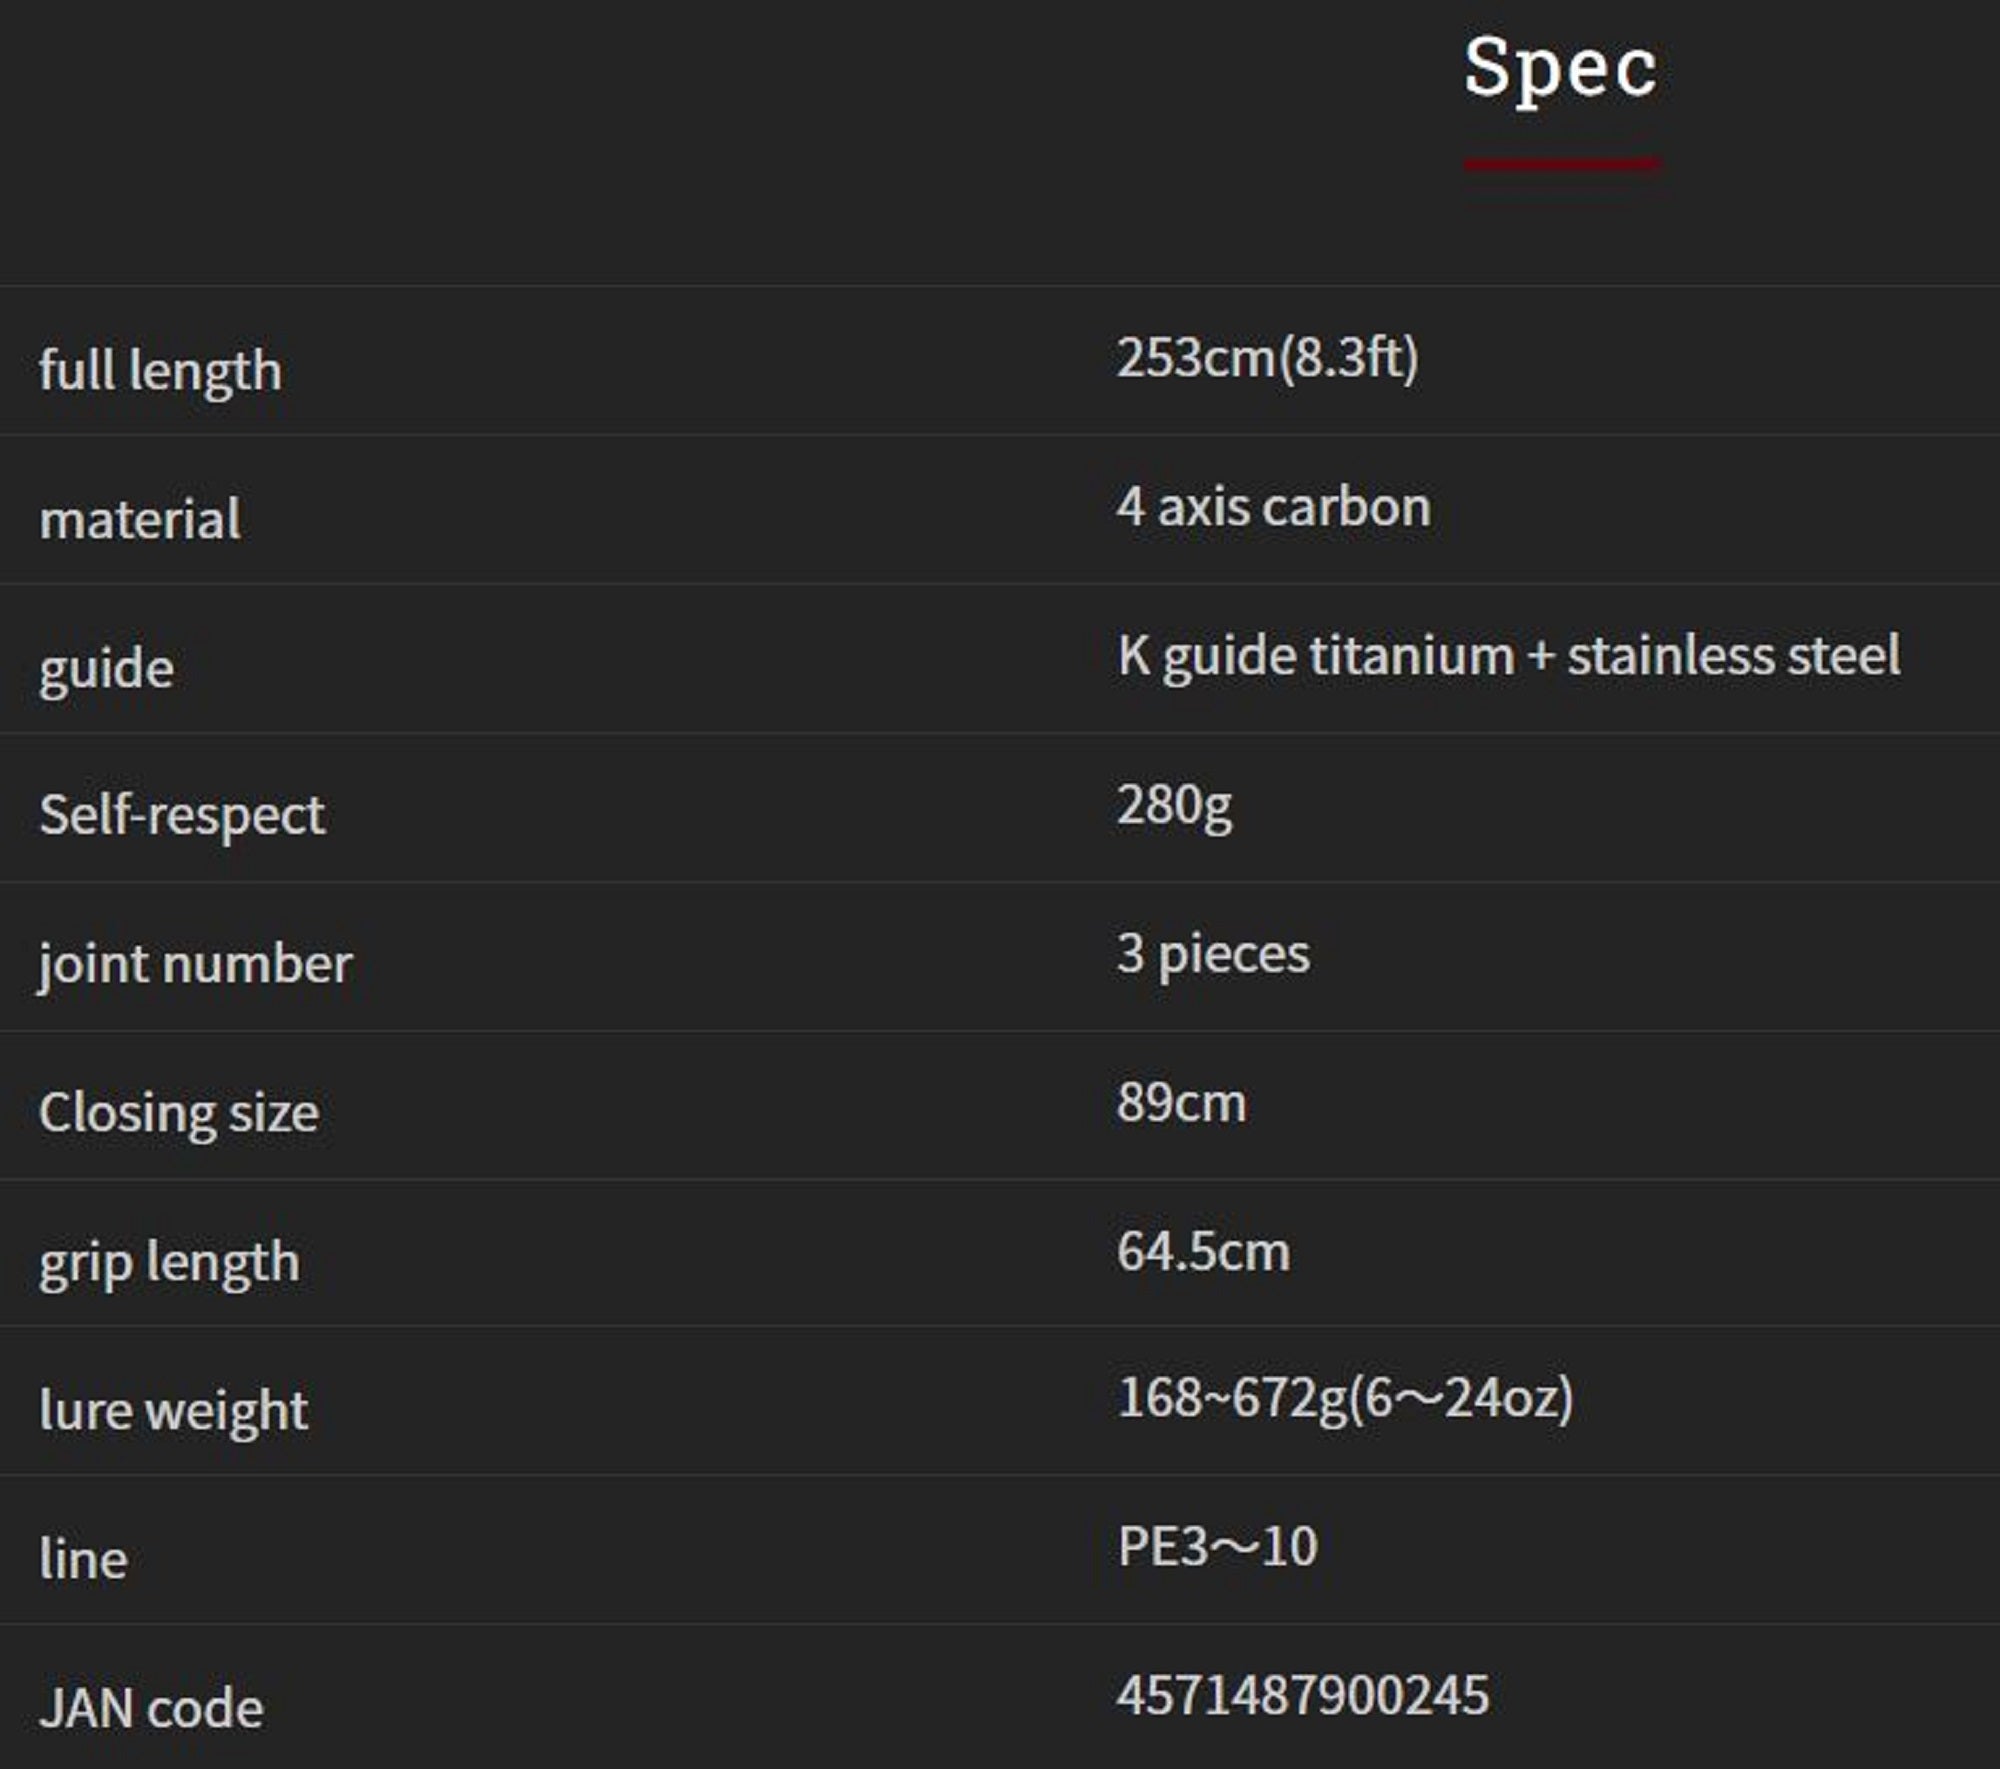This screenshot has height=1769, width=2000.
Task: Select the '3 pieces' value
Action: 1213,954
